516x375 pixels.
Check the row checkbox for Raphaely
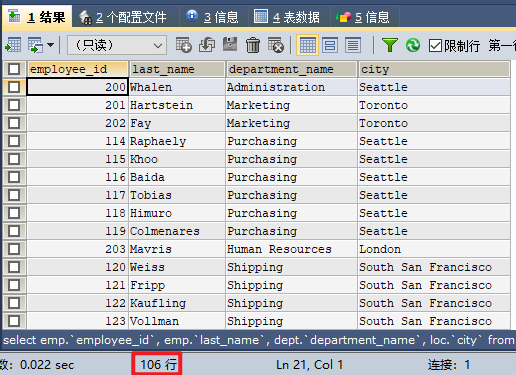[x=14, y=141]
